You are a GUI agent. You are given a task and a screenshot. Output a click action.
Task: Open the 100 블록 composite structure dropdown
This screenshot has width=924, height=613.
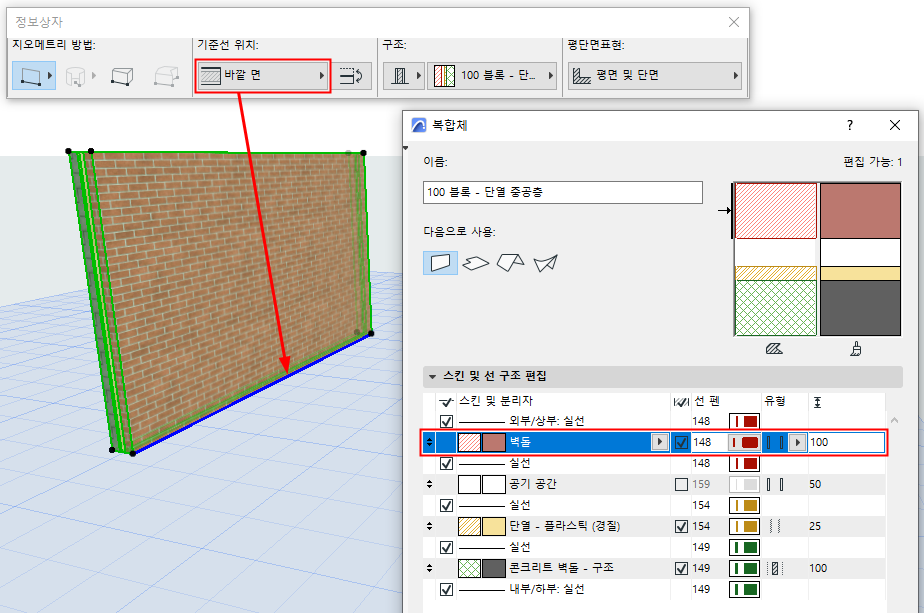[492, 75]
